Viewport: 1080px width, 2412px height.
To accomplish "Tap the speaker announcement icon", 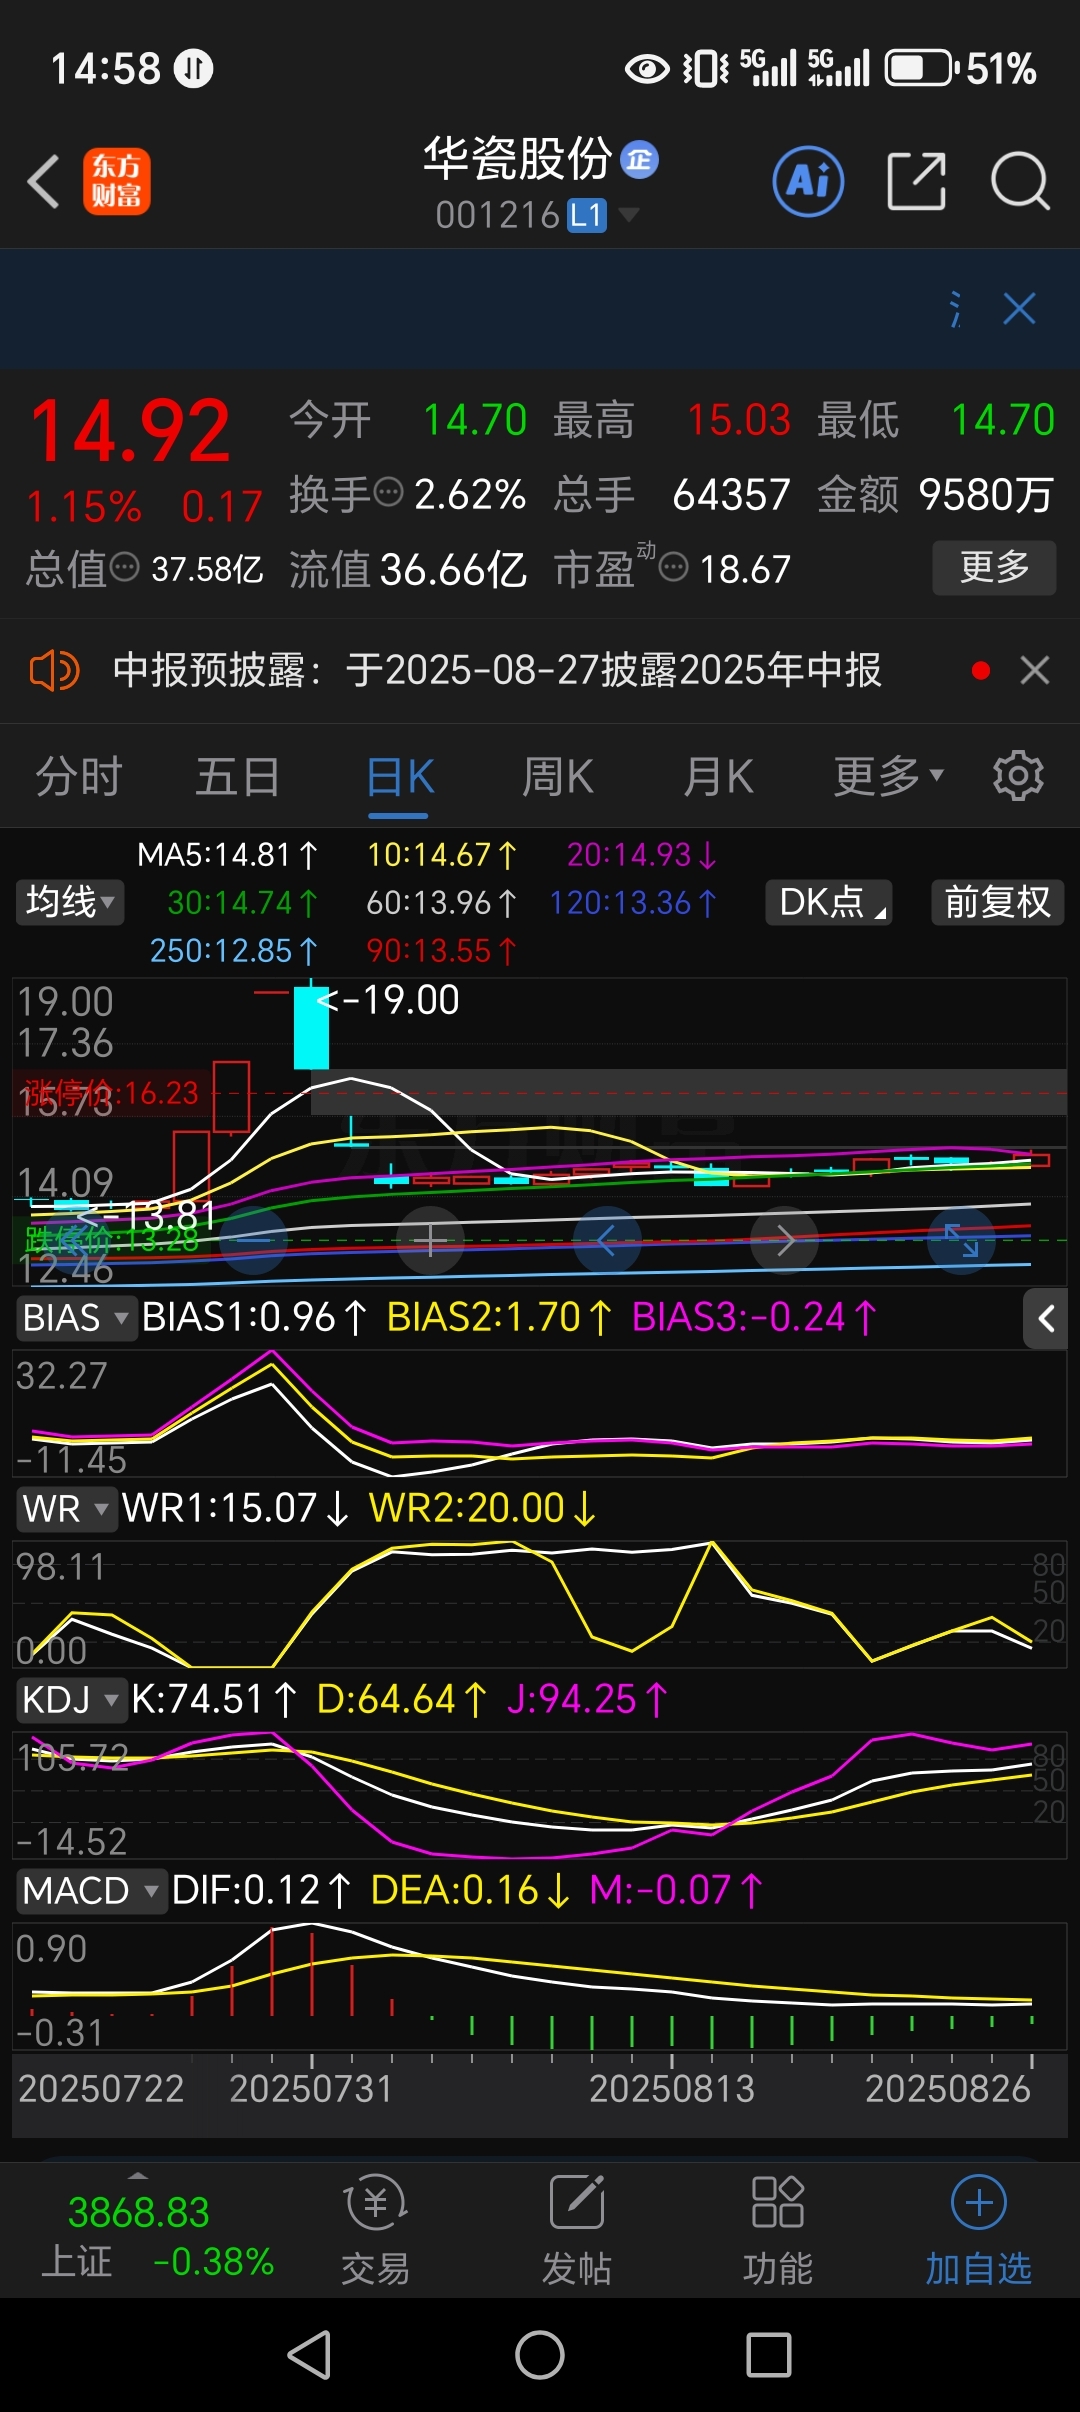I will point(54,670).
